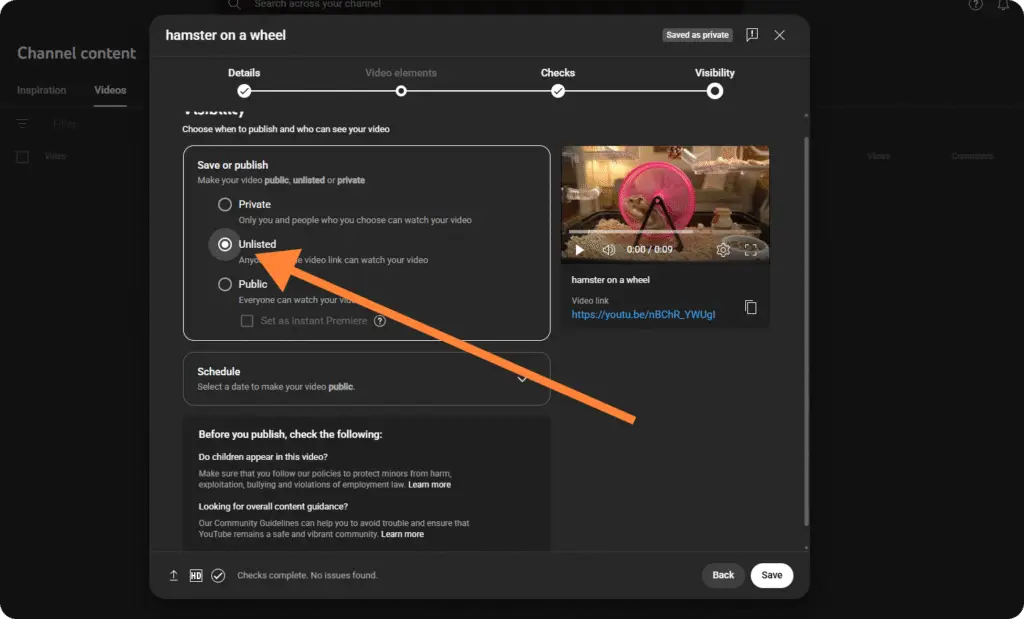Click the HD quality badge in the bottom bar
The width and height of the screenshot is (1024, 619).
[x=195, y=575]
